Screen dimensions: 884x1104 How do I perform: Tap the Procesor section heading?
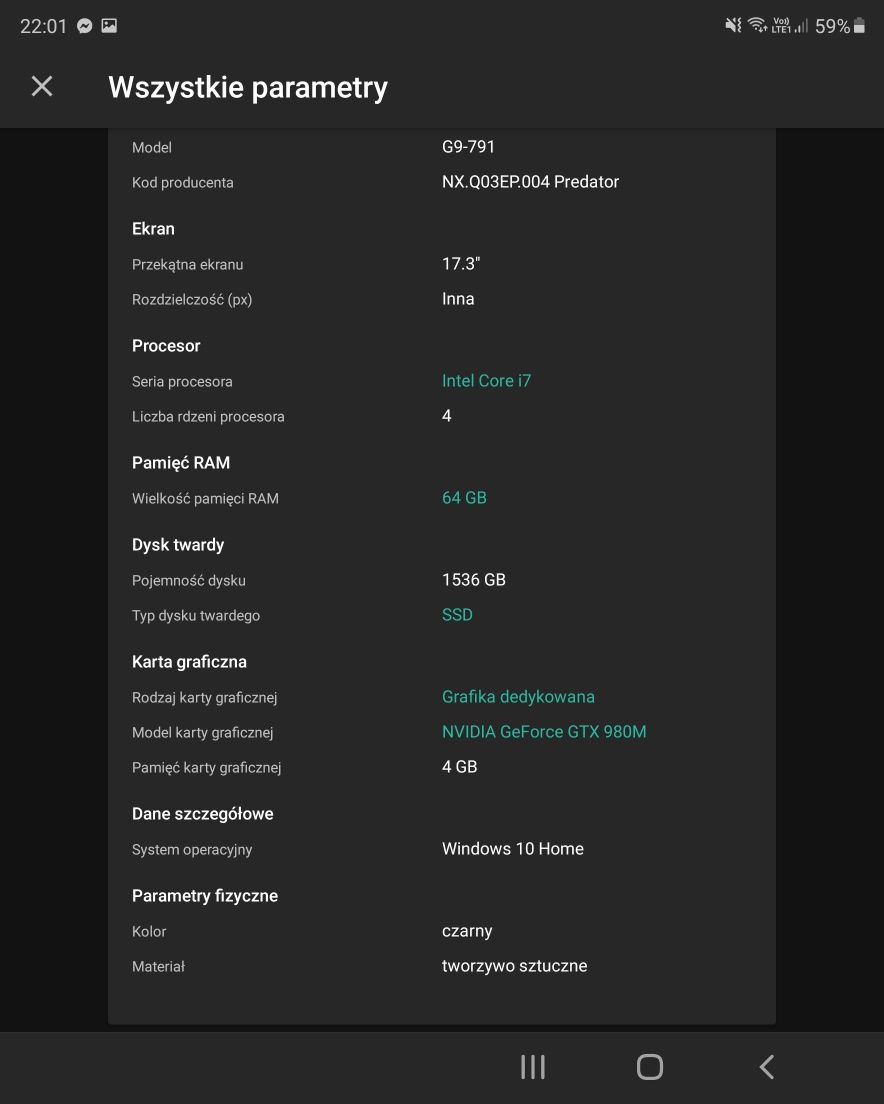click(166, 346)
